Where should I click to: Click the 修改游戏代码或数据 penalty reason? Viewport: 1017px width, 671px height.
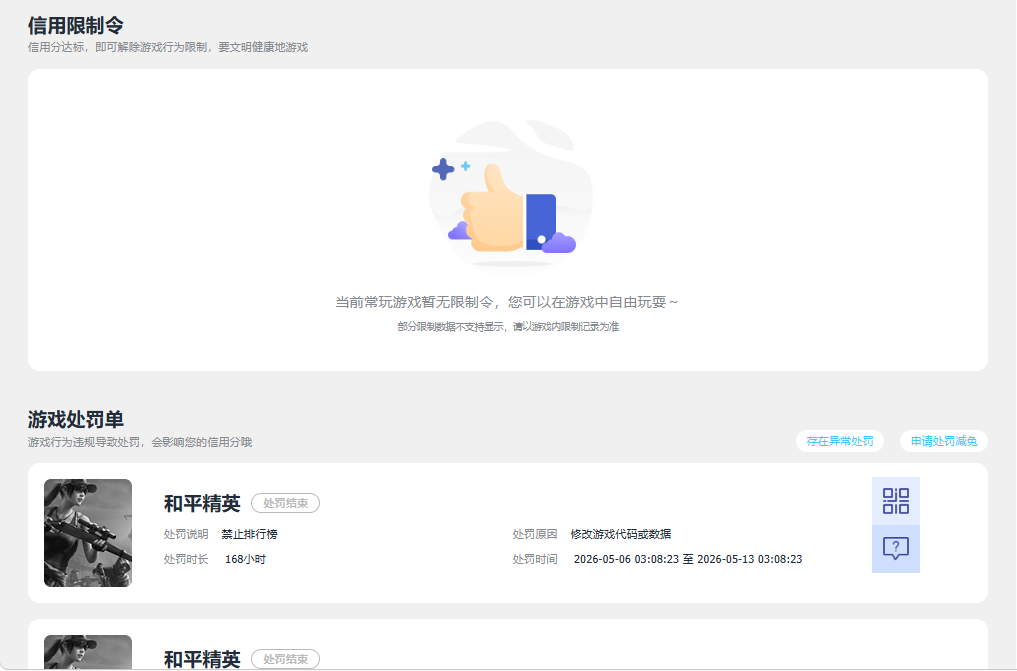621,534
